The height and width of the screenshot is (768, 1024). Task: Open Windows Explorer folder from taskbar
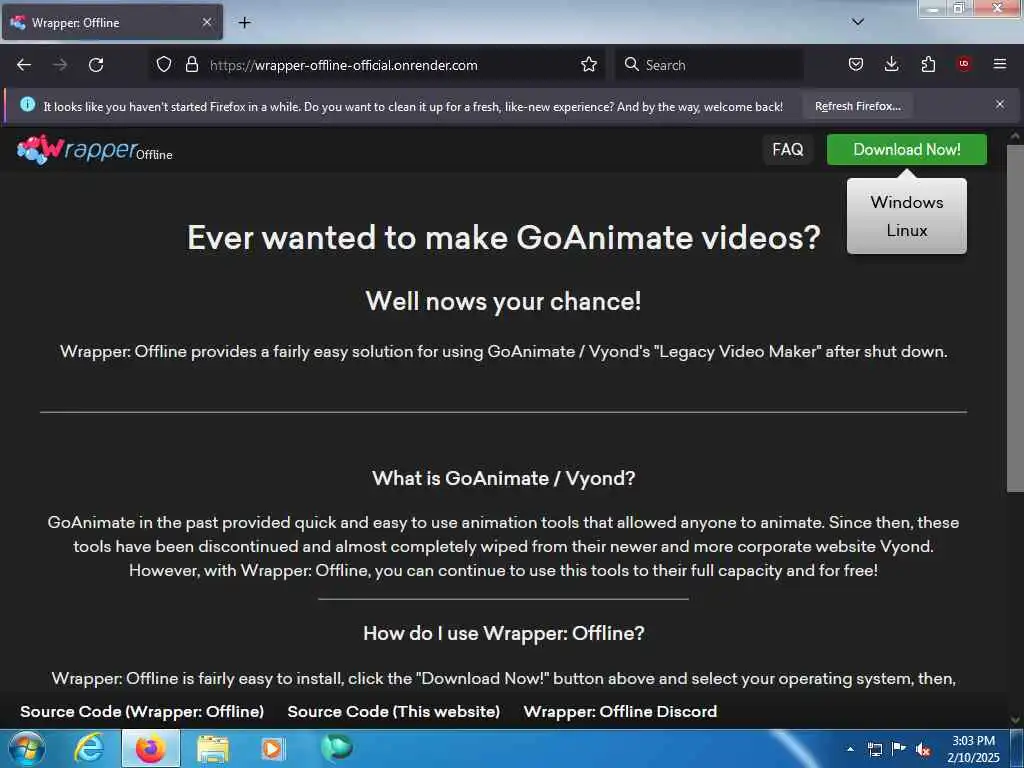(212, 748)
